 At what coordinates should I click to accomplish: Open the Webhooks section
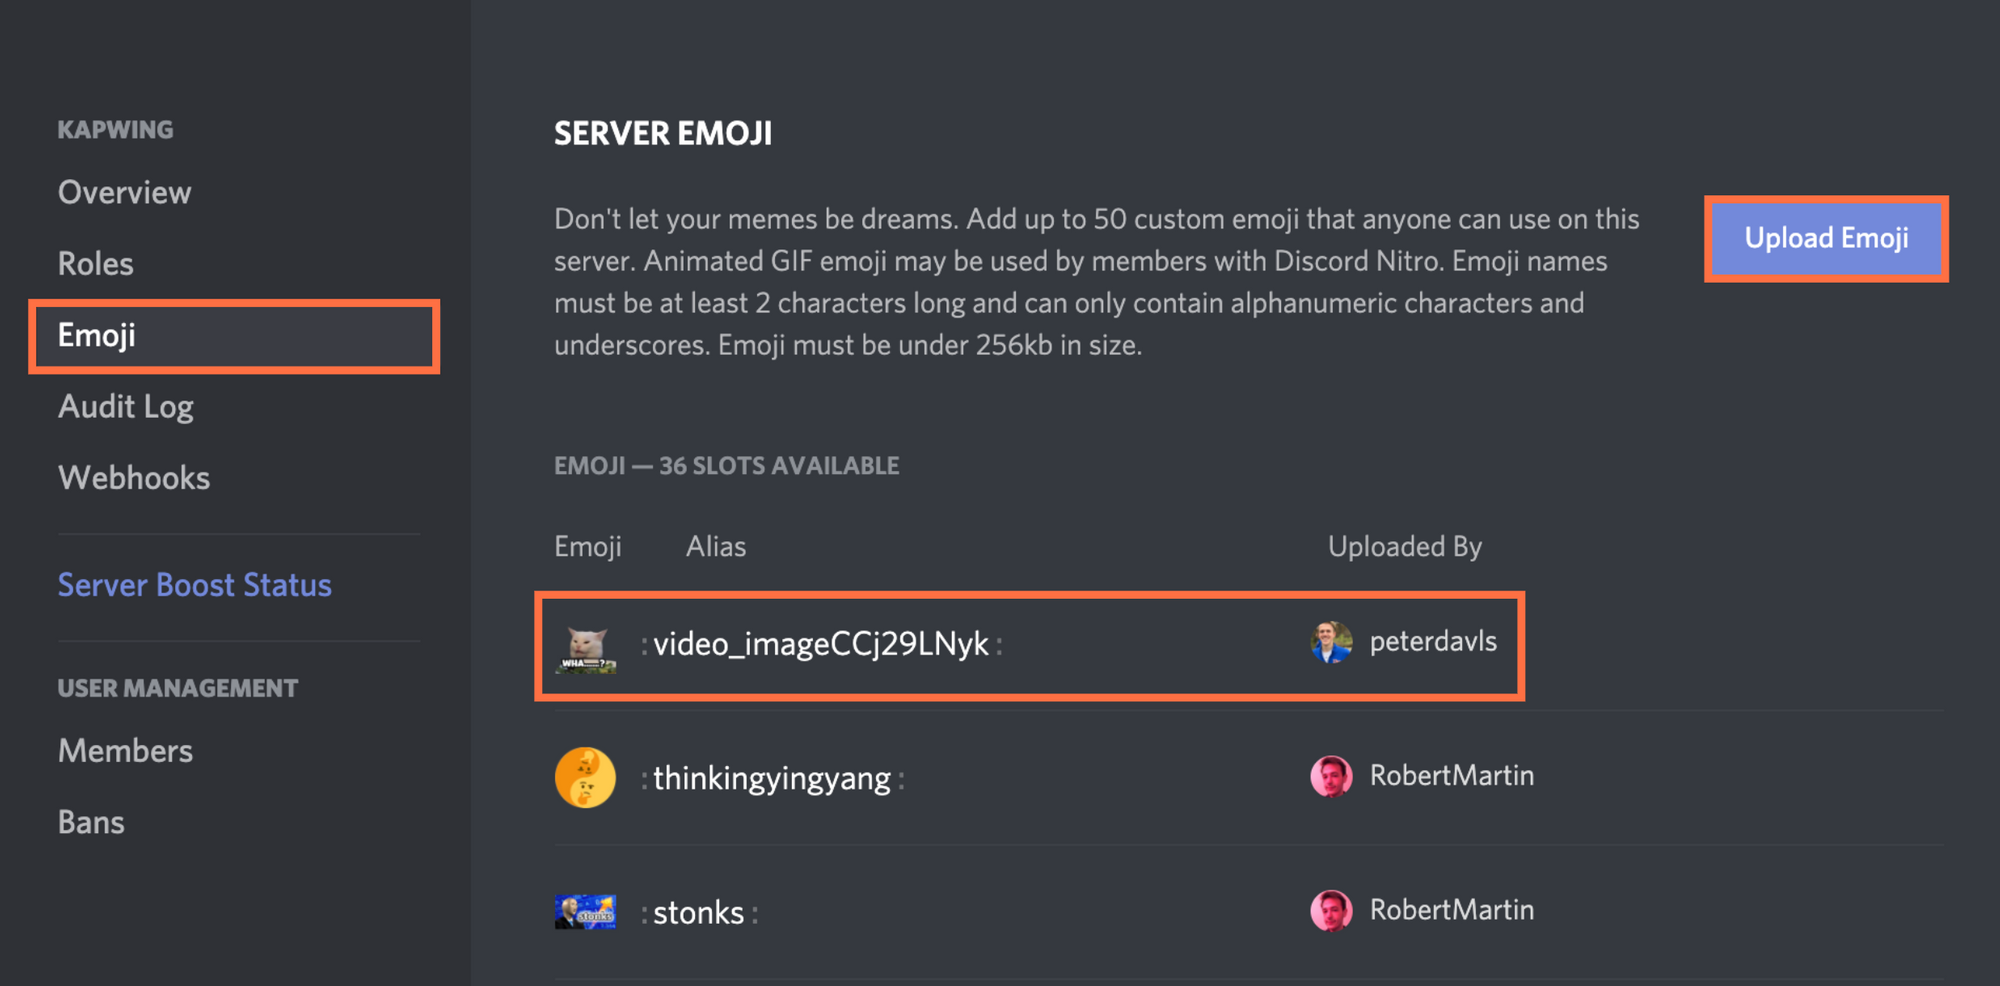133,478
